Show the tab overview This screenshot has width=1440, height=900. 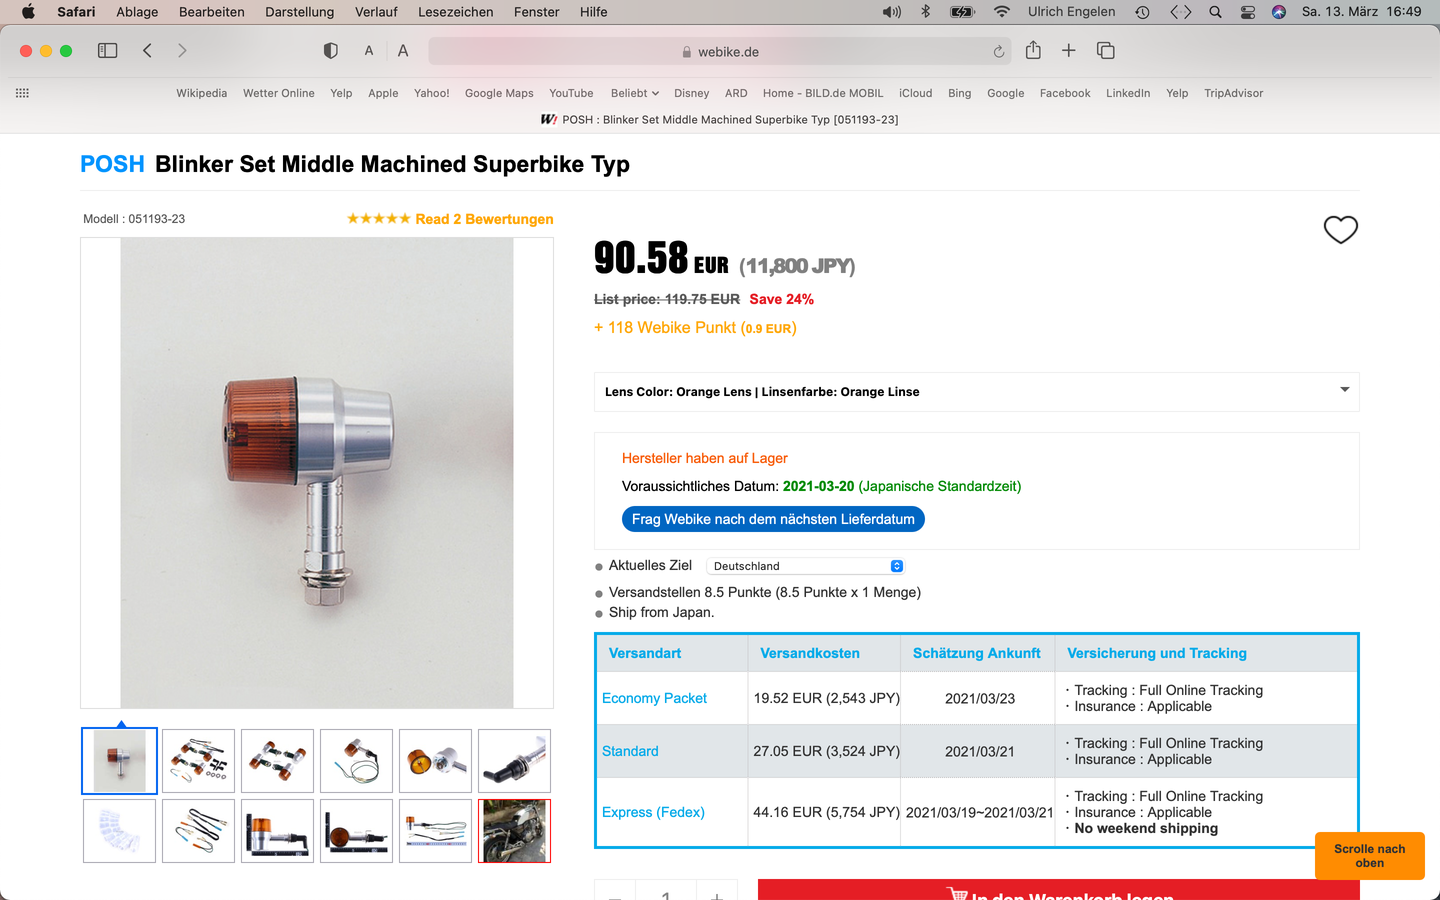[x=1106, y=51]
